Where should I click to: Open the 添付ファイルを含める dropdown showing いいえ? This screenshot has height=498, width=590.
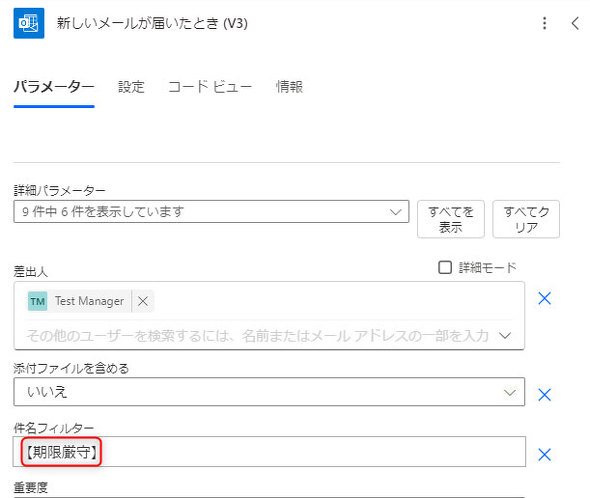coord(269,392)
